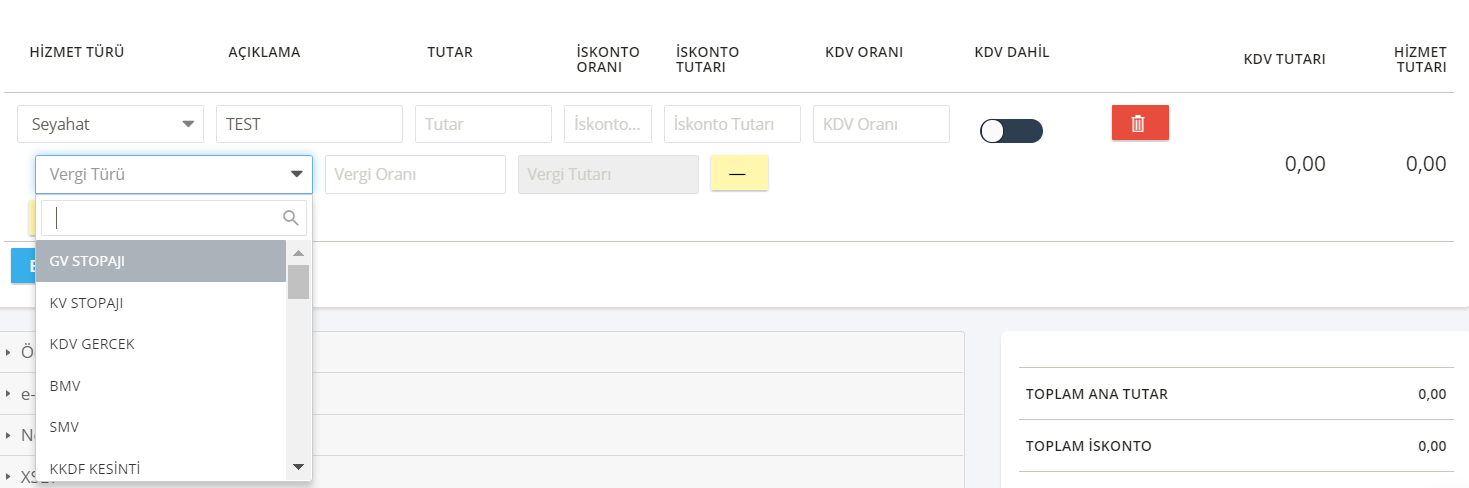1469x488 pixels.
Task: Choose KDV GERCEK option
Action: (x=161, y=344)
